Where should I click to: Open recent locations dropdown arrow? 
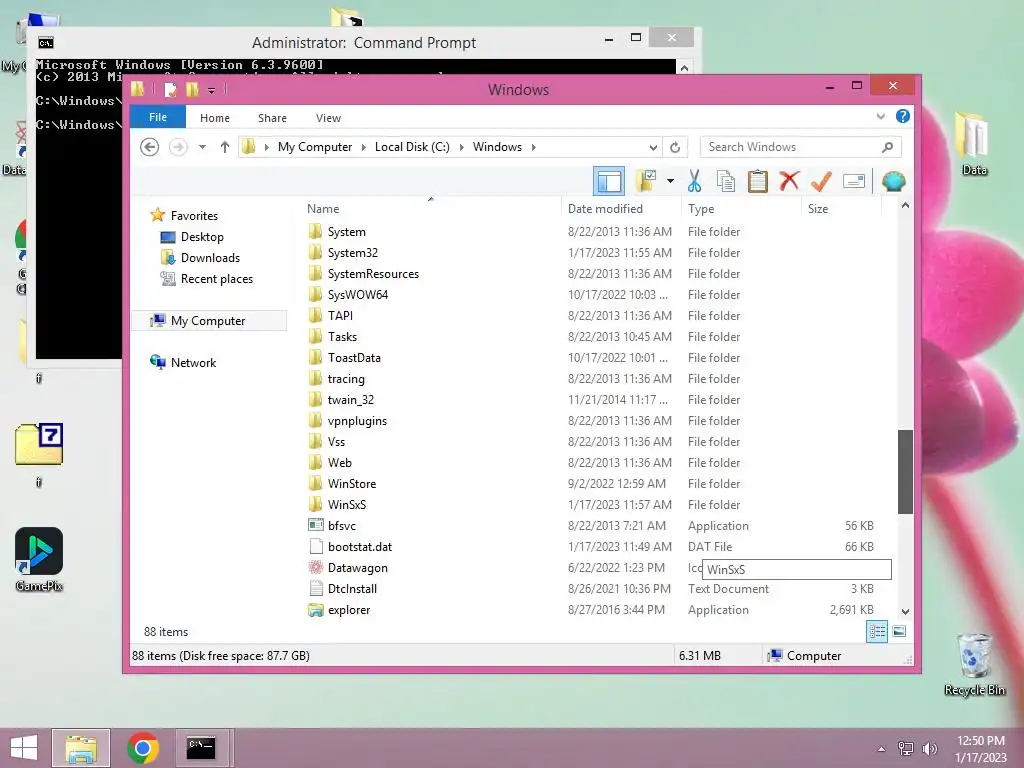(x=202, y=147)
